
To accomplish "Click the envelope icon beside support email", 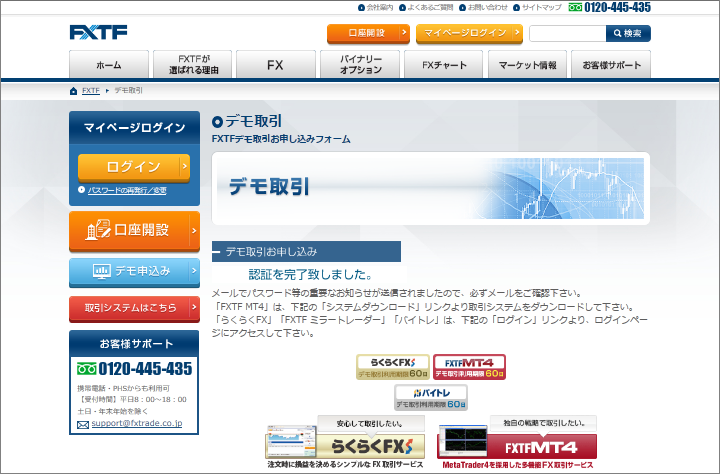I will tap(83, 425).
